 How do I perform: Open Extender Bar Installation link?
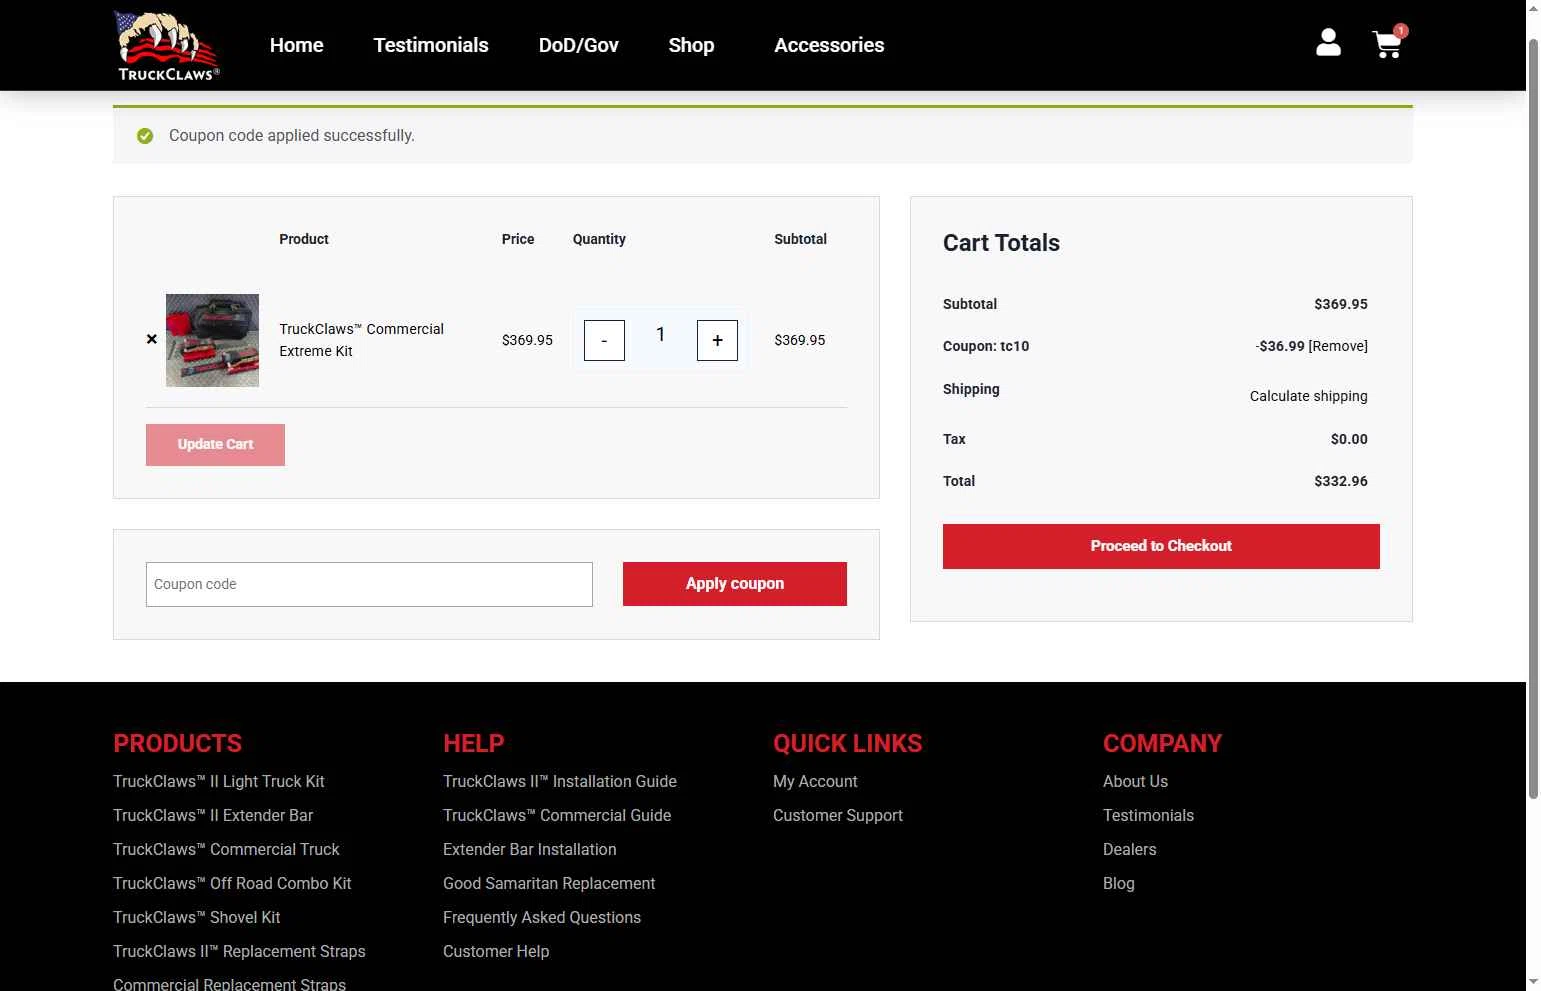click(530, 850)
